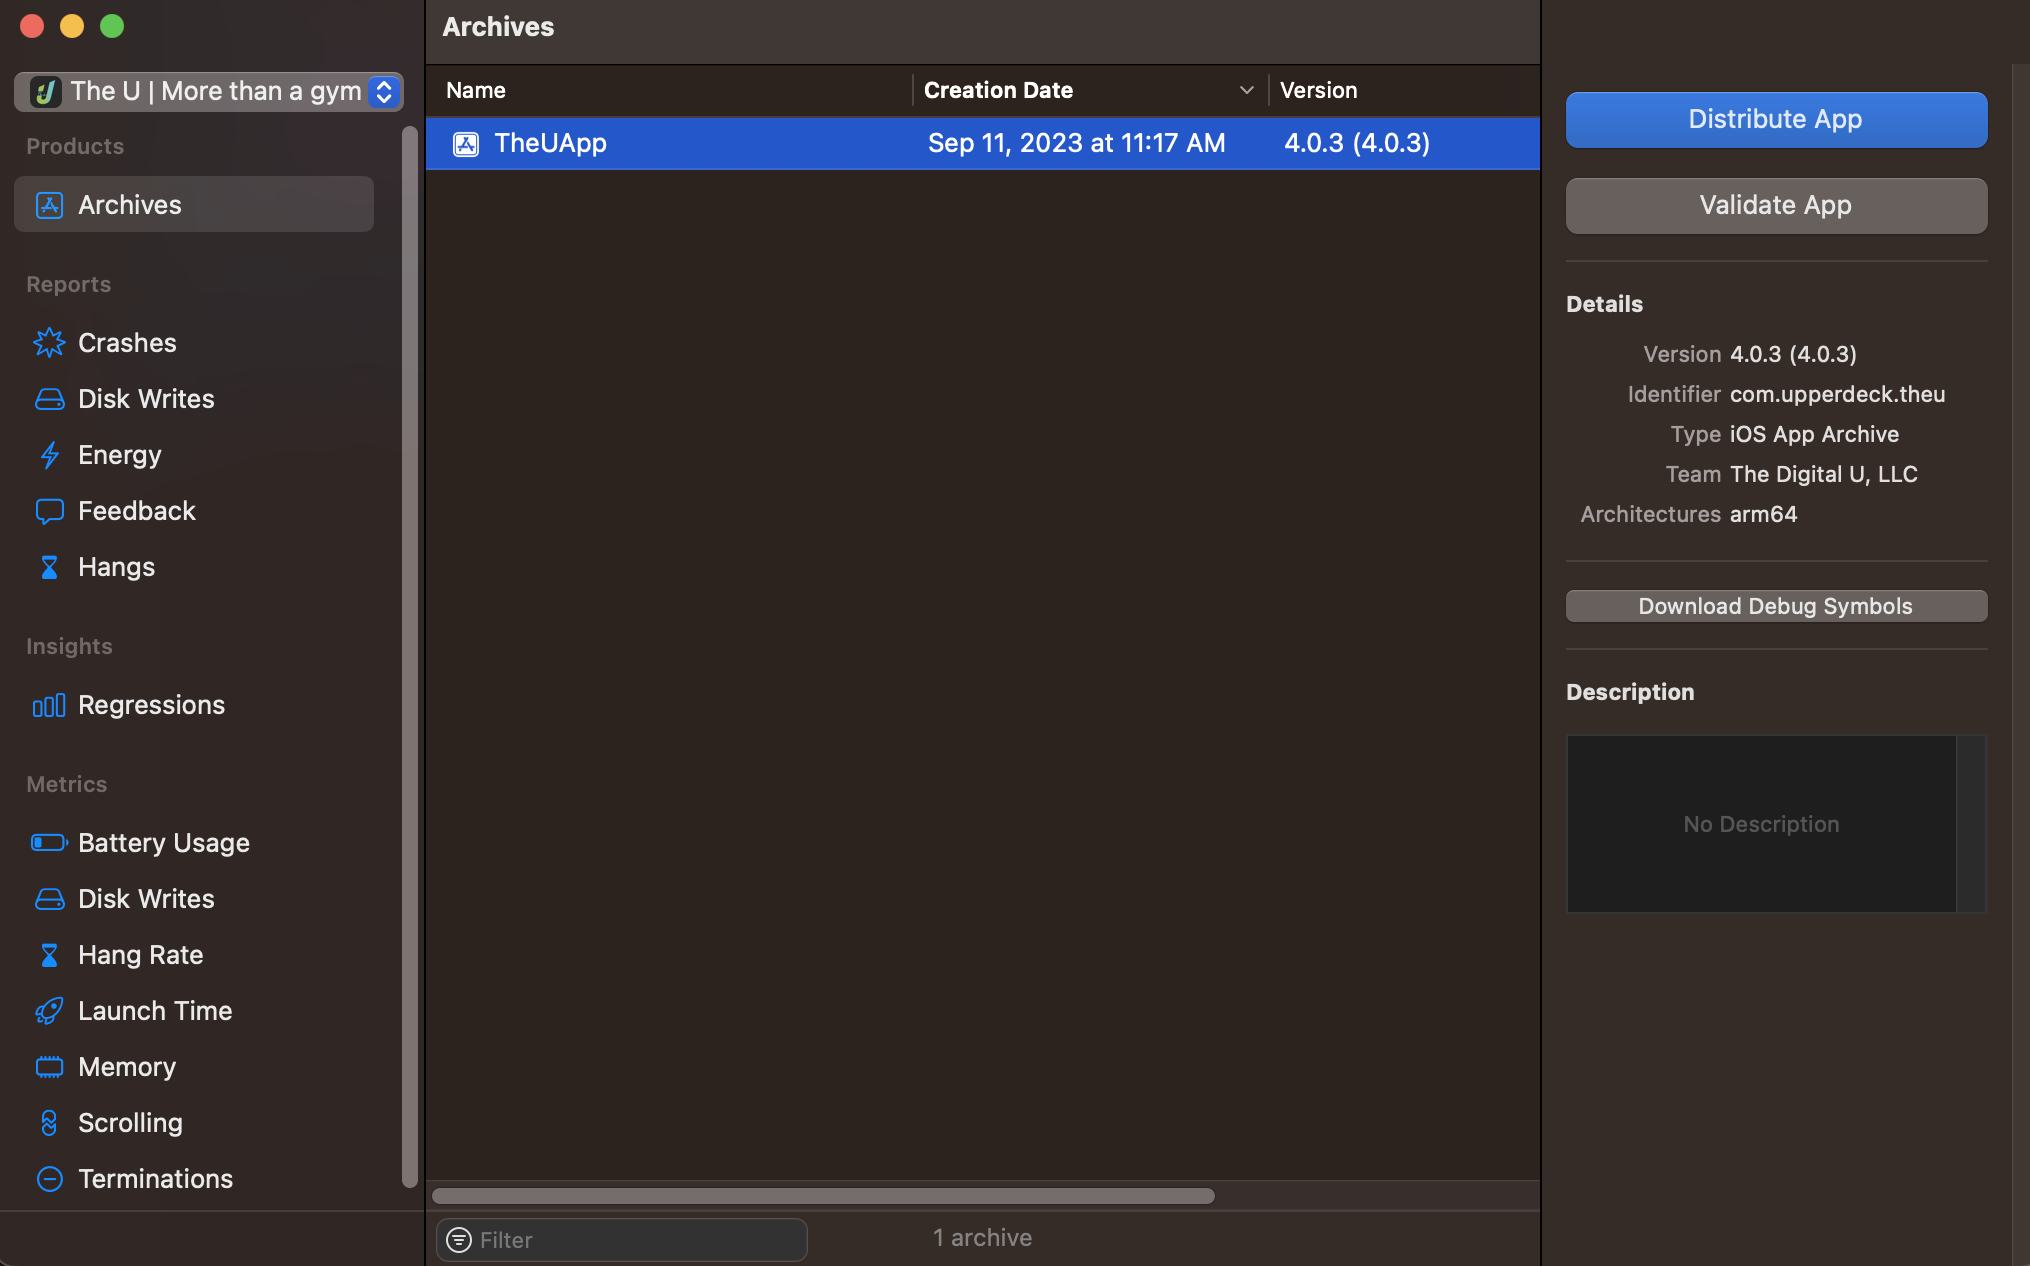
Task: Click the Energy lightning bolt icon
Action: pos(49,455)
